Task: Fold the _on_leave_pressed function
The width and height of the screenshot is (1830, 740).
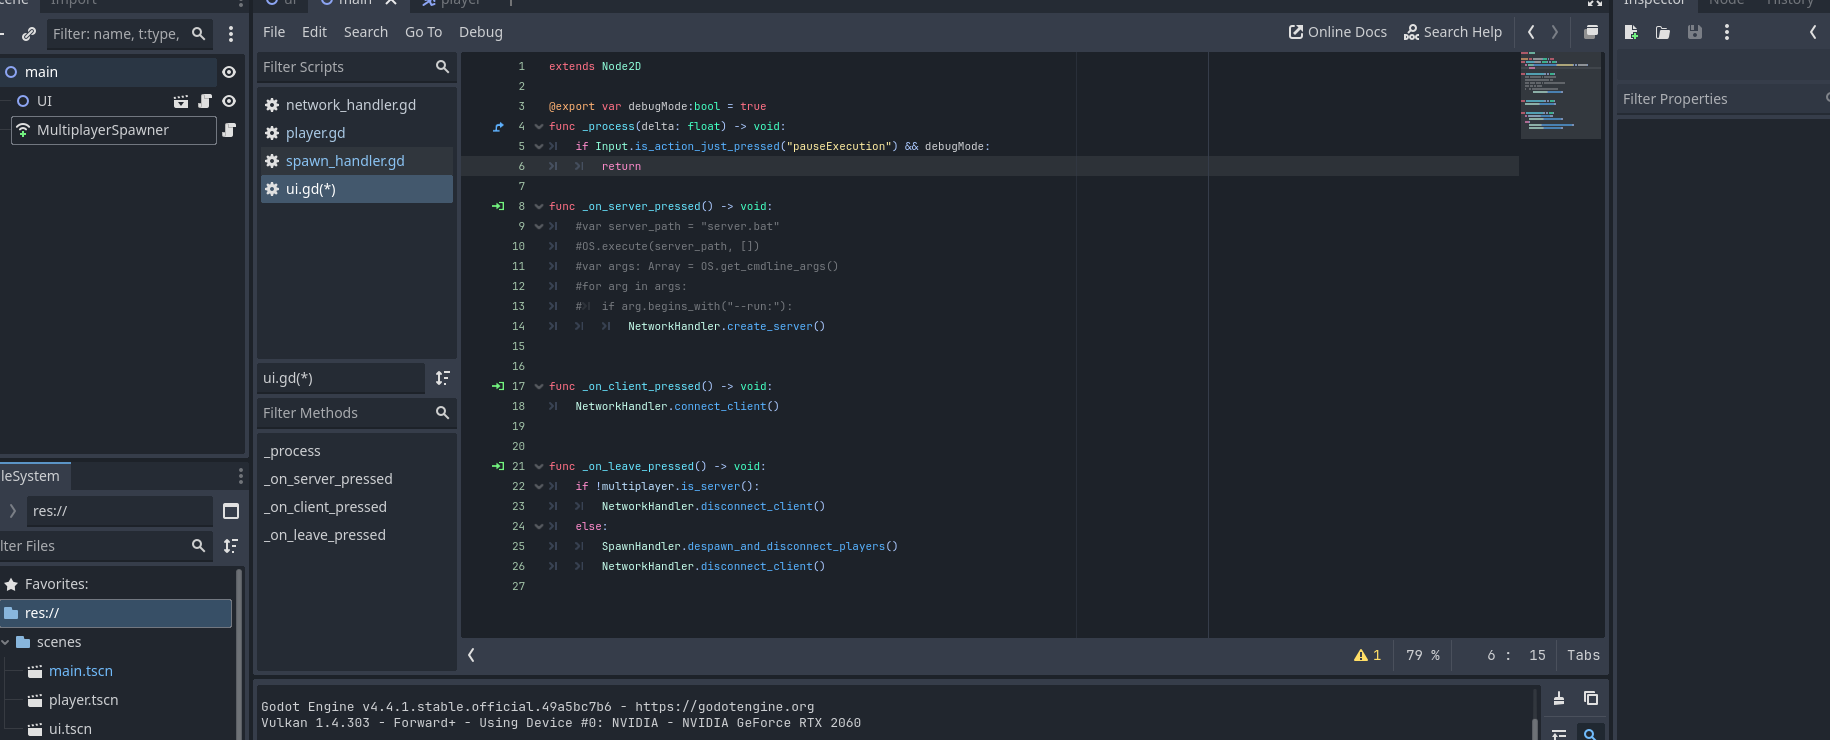Action: (x=539, y=467)
